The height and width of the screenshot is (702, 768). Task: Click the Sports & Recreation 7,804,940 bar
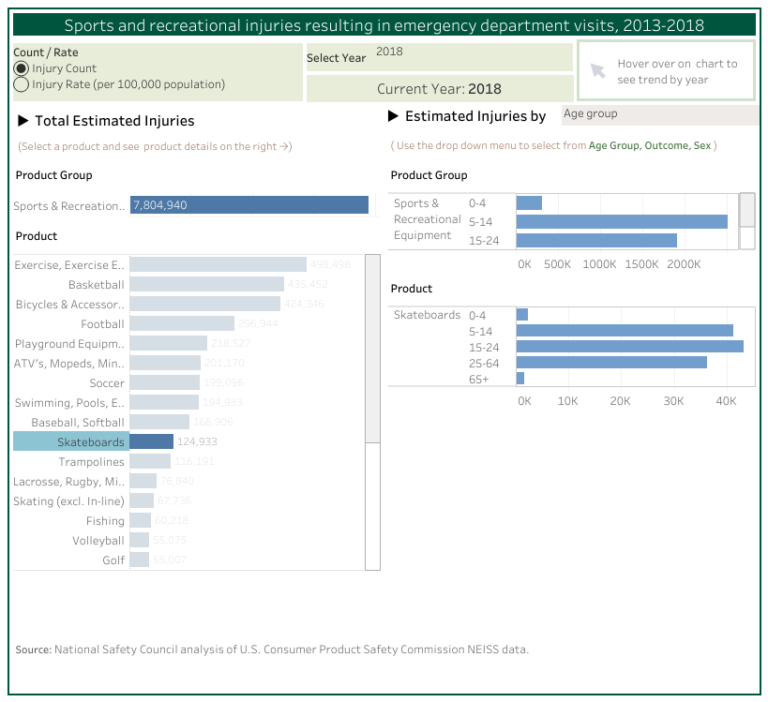pyautogui.click(x=249, y=205)
